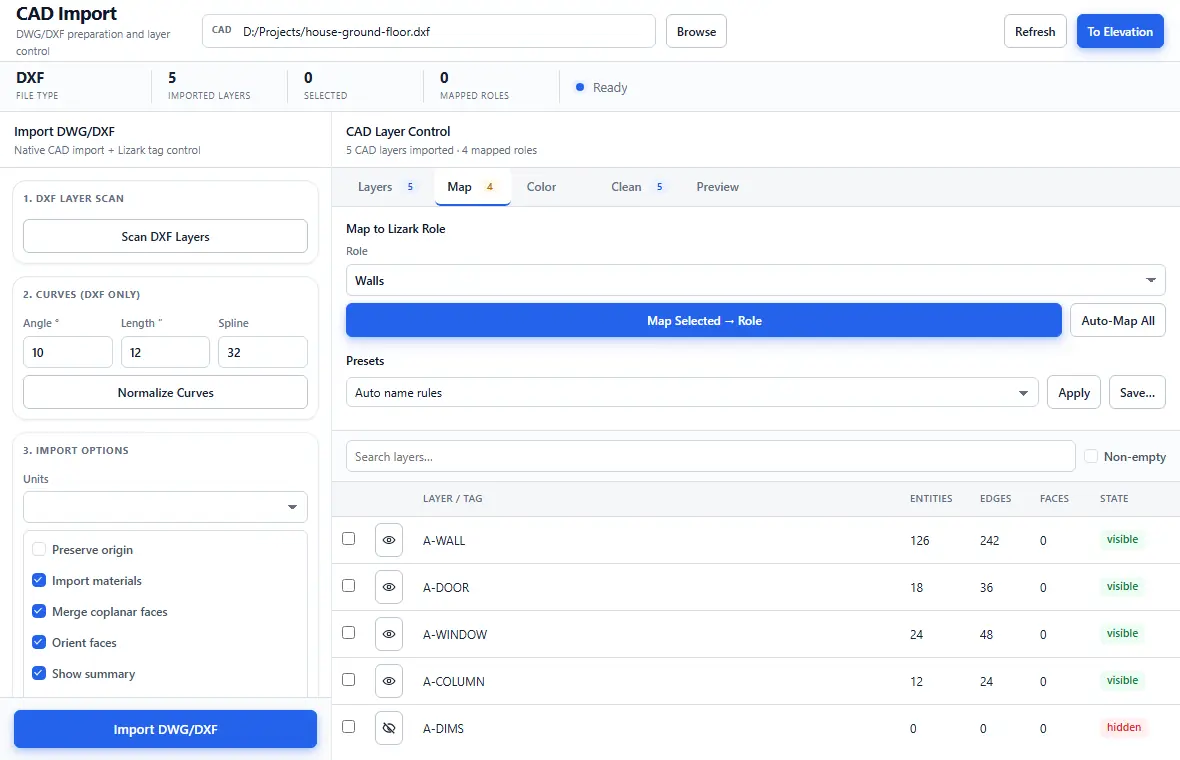This screenshot has width=1180, height=760.
Task: Uncheck Show summary option
Action: (39, 673)
